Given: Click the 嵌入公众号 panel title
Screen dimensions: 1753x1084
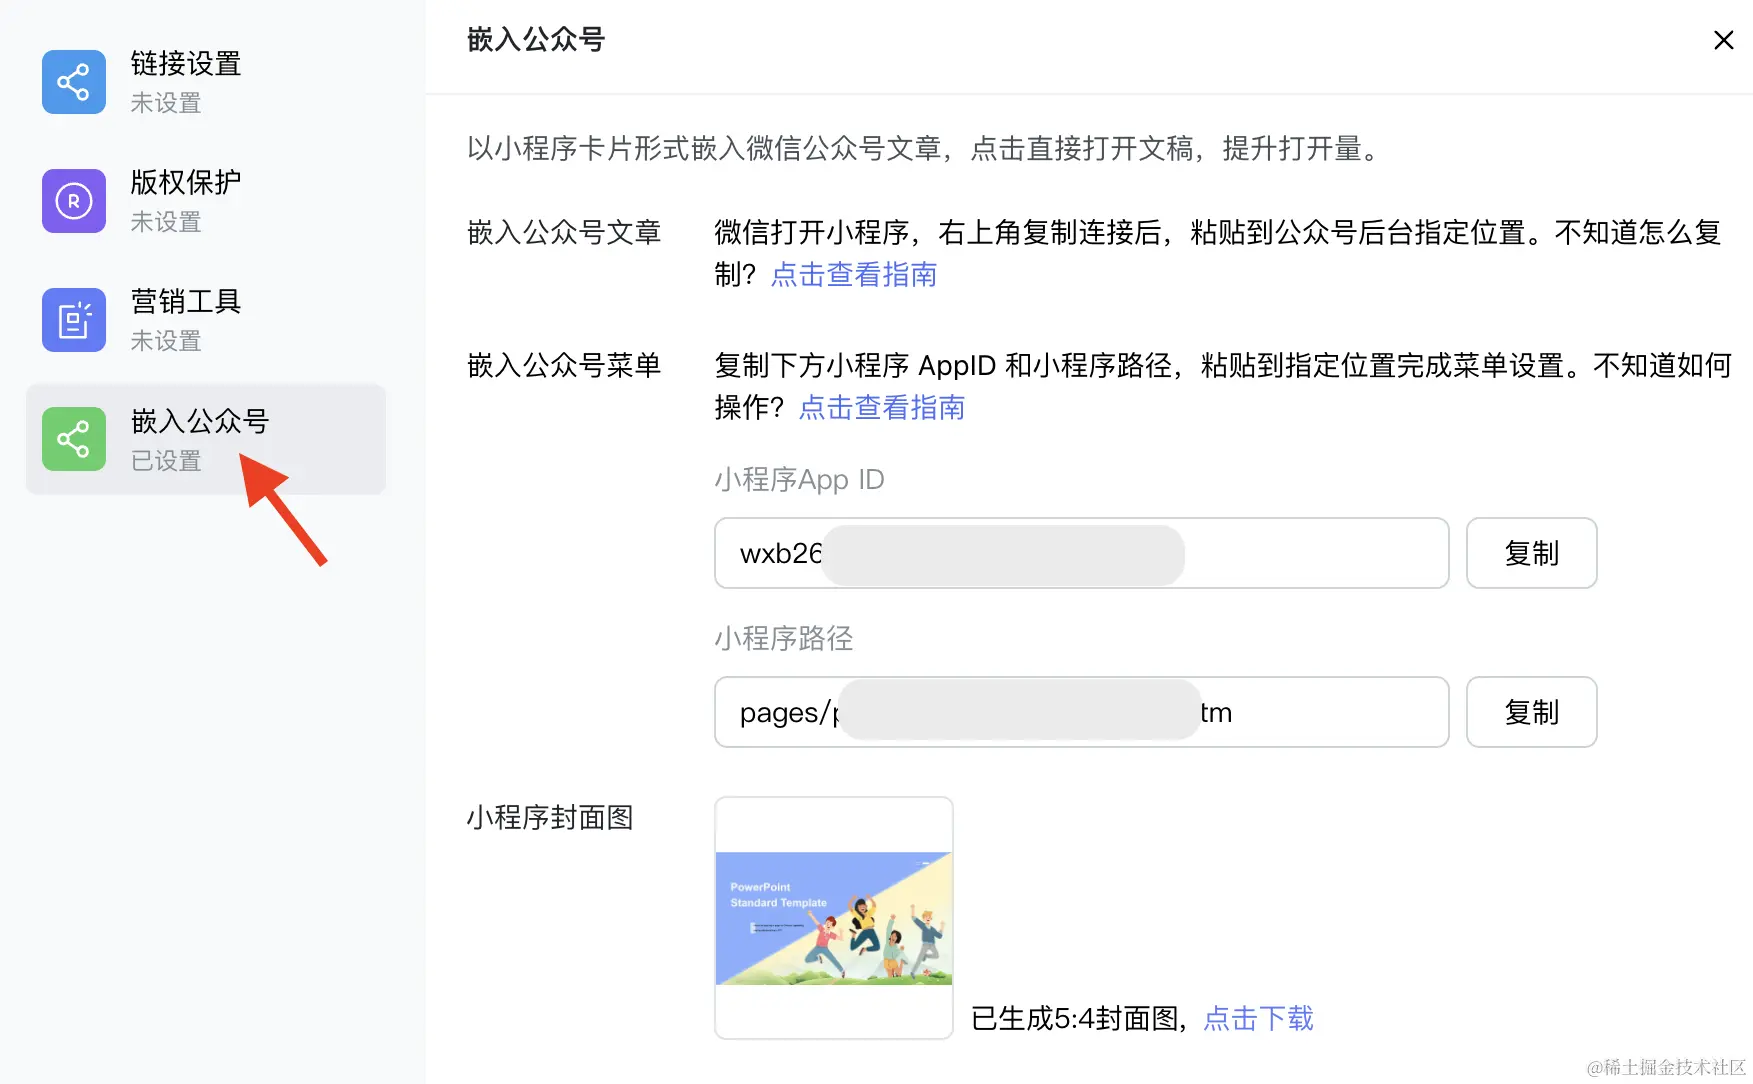Looking at the screenshot, I should pos(536,40).
